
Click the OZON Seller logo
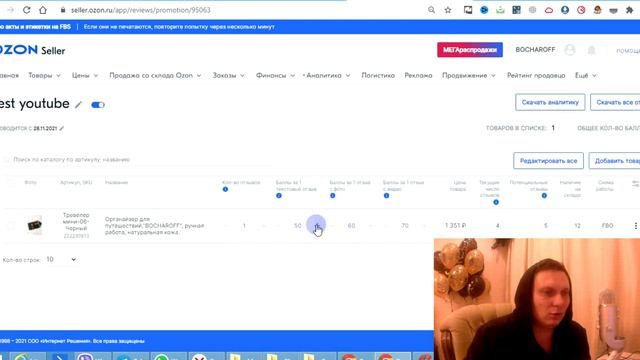(33, 50)
